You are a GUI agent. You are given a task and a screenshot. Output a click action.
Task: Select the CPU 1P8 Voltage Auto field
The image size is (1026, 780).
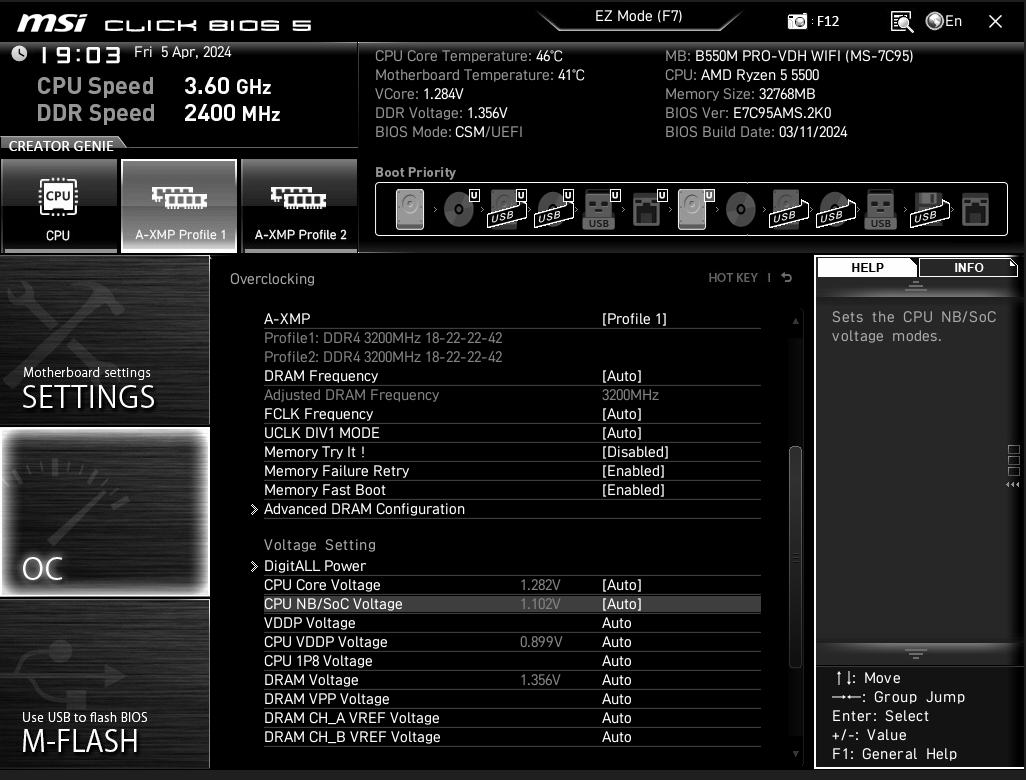coord(616,661)
